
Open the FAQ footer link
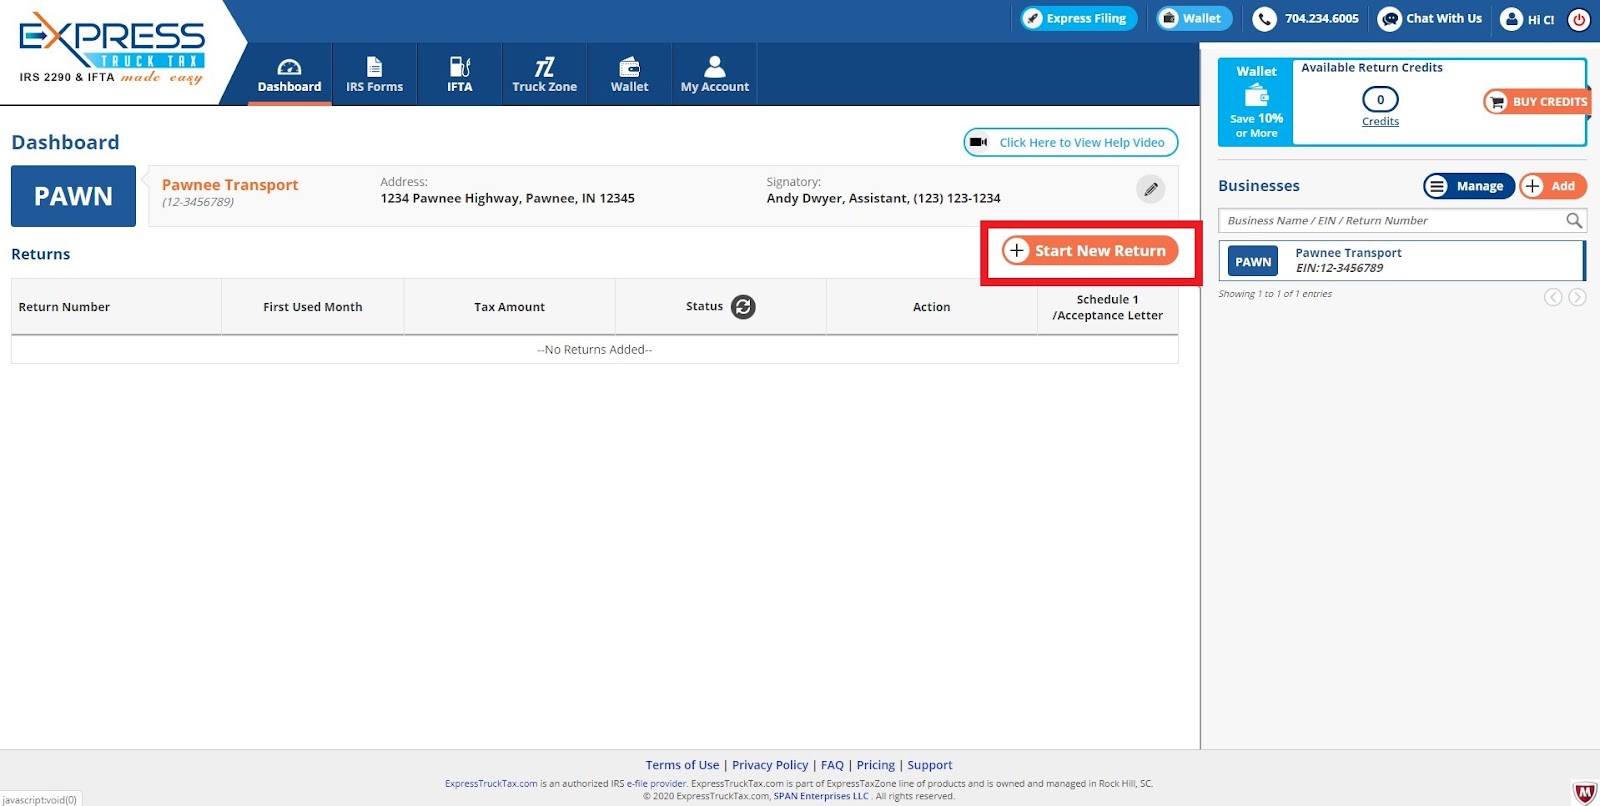[832, 765]
